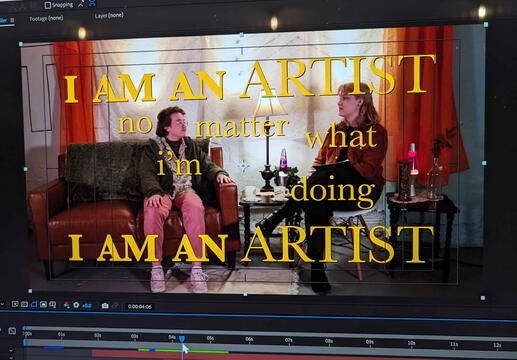Click top-right layer transform handle
This screenshot has width=517, height=360.
[486, 24]
